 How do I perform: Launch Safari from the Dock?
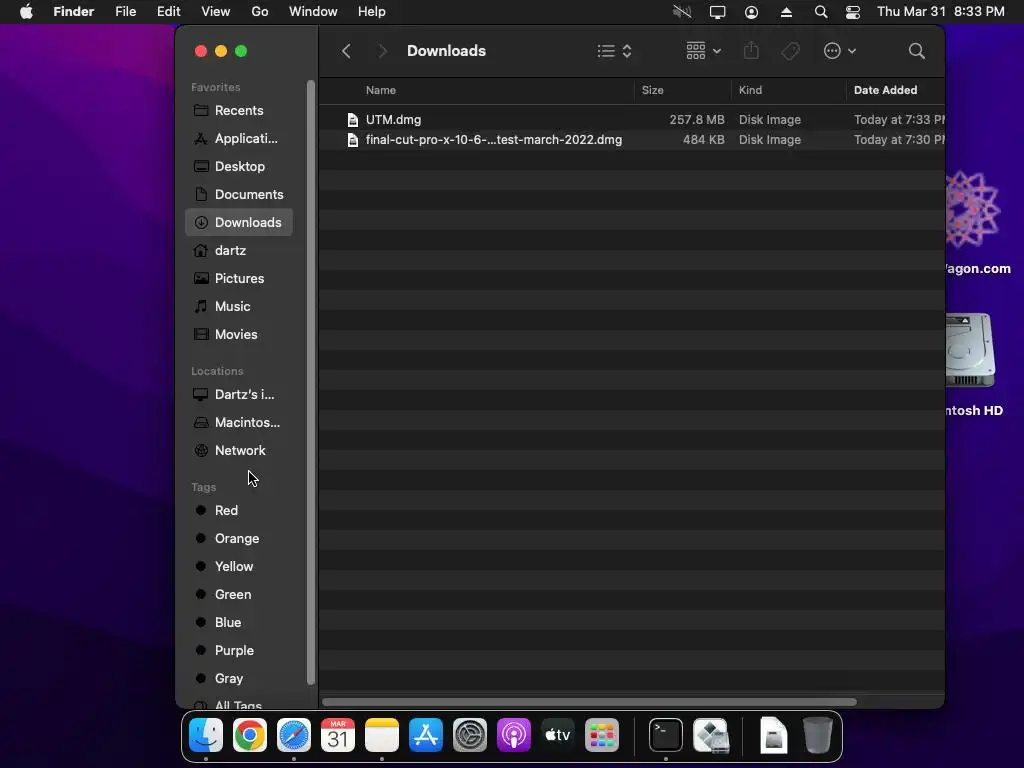tap(294, 735)
